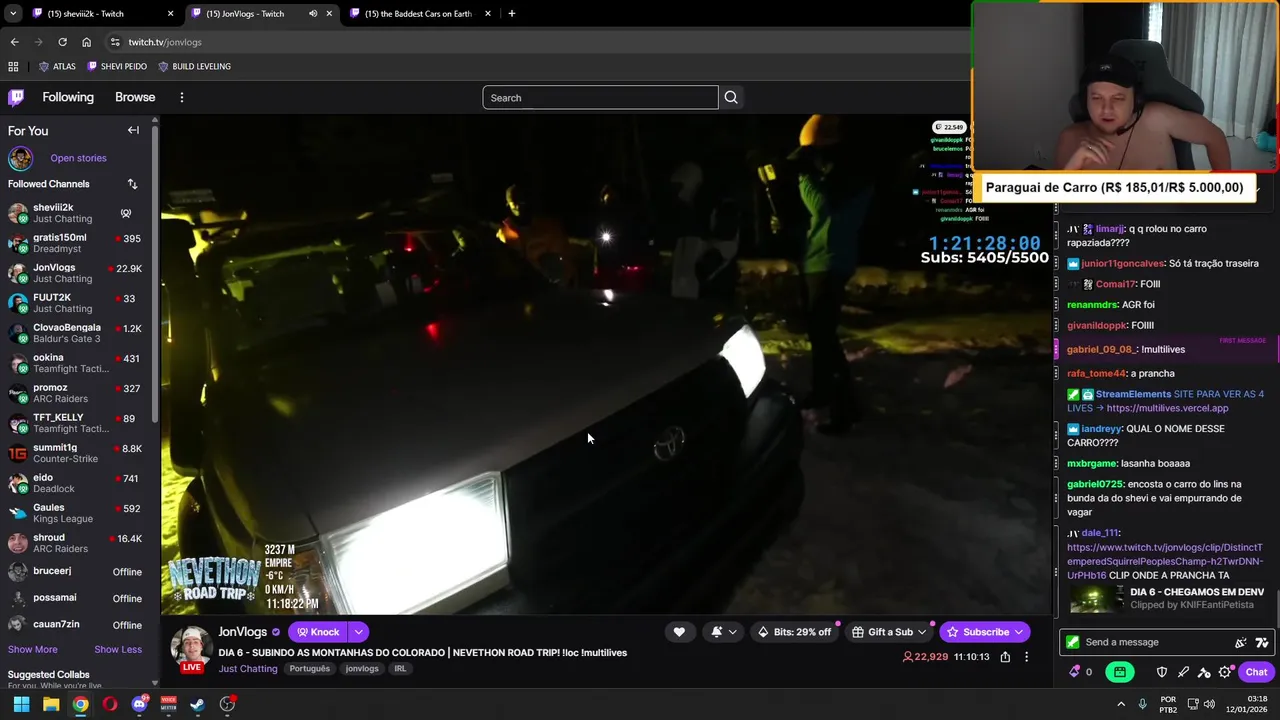Viewport: 1280px width, 720px height.
Task: Expand the Knock options arrow
Action: pyautogui.click(x=358, y=632)
